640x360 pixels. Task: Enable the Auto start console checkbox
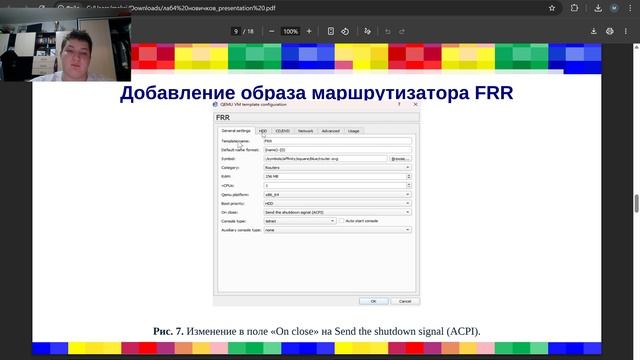tap(342, 221)
